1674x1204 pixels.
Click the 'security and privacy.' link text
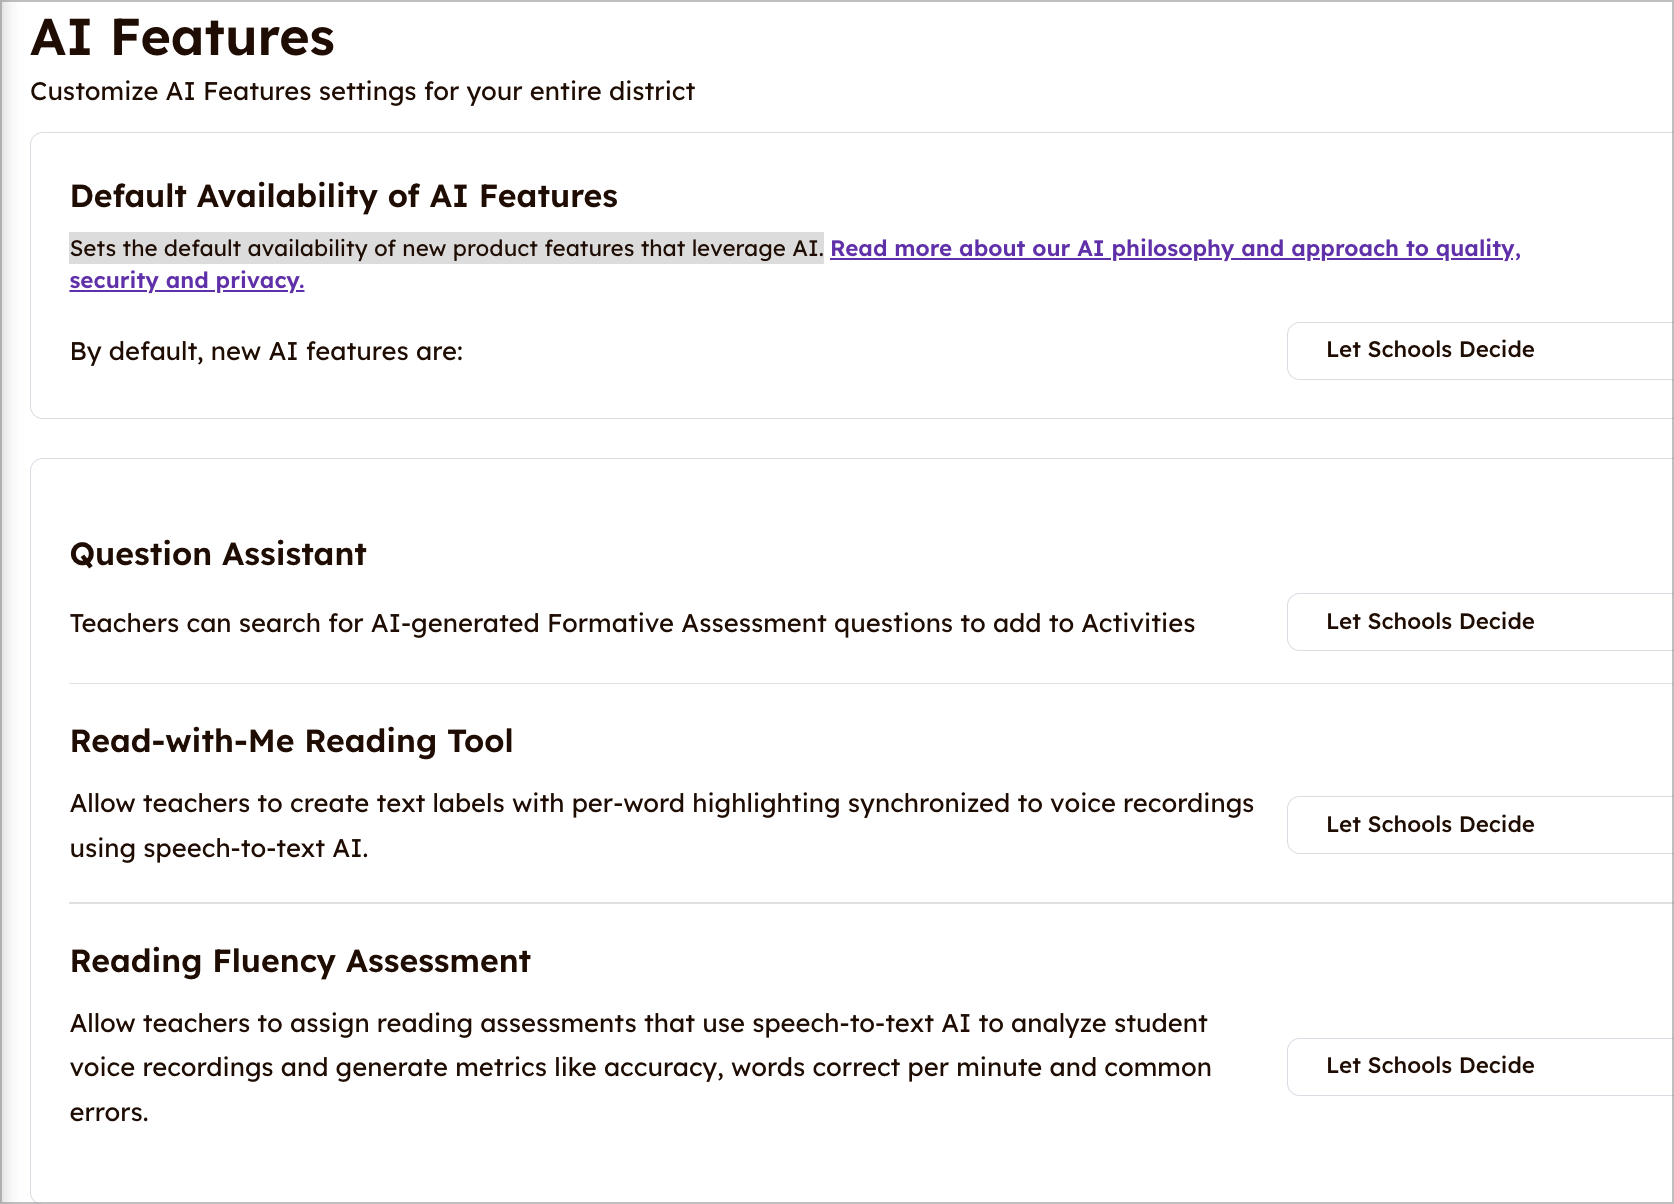click(187, 281)
